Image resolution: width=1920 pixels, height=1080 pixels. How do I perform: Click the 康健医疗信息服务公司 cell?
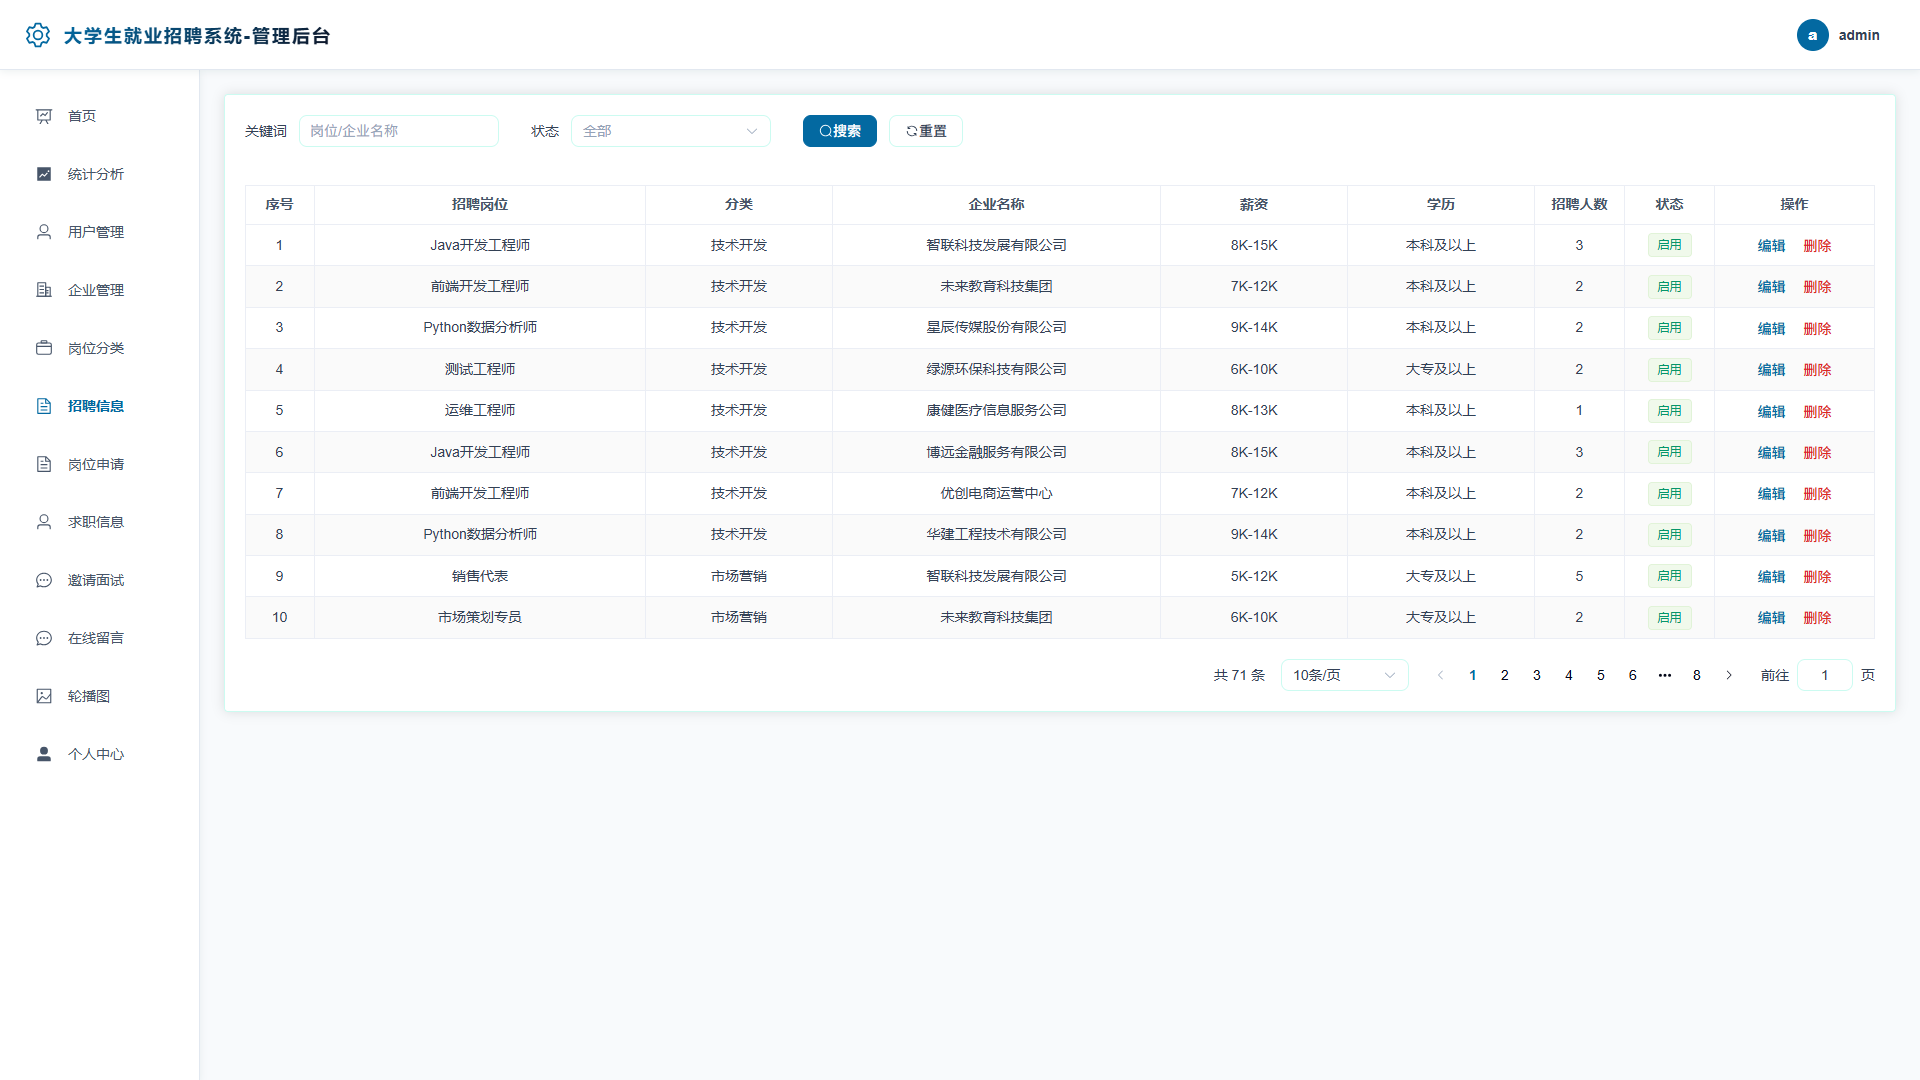pos(996,410)
